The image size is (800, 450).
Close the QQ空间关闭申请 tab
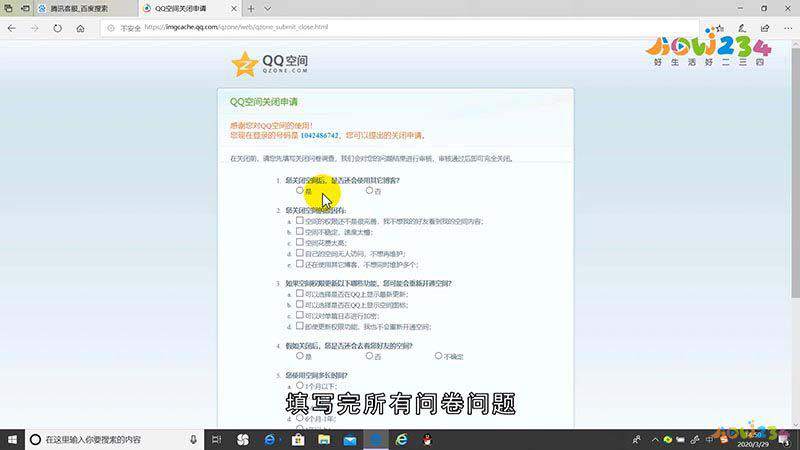234,9
